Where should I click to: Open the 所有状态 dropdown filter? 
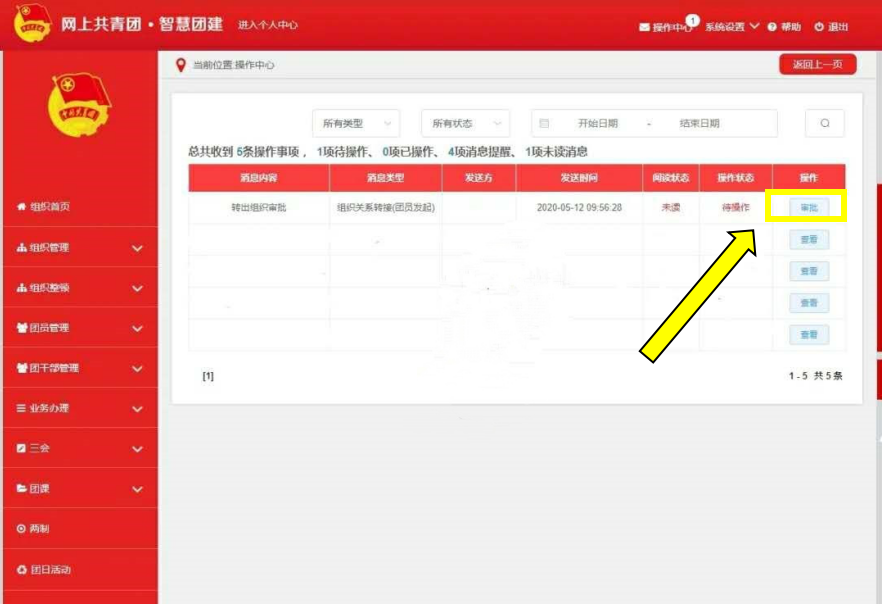(465, 124)
